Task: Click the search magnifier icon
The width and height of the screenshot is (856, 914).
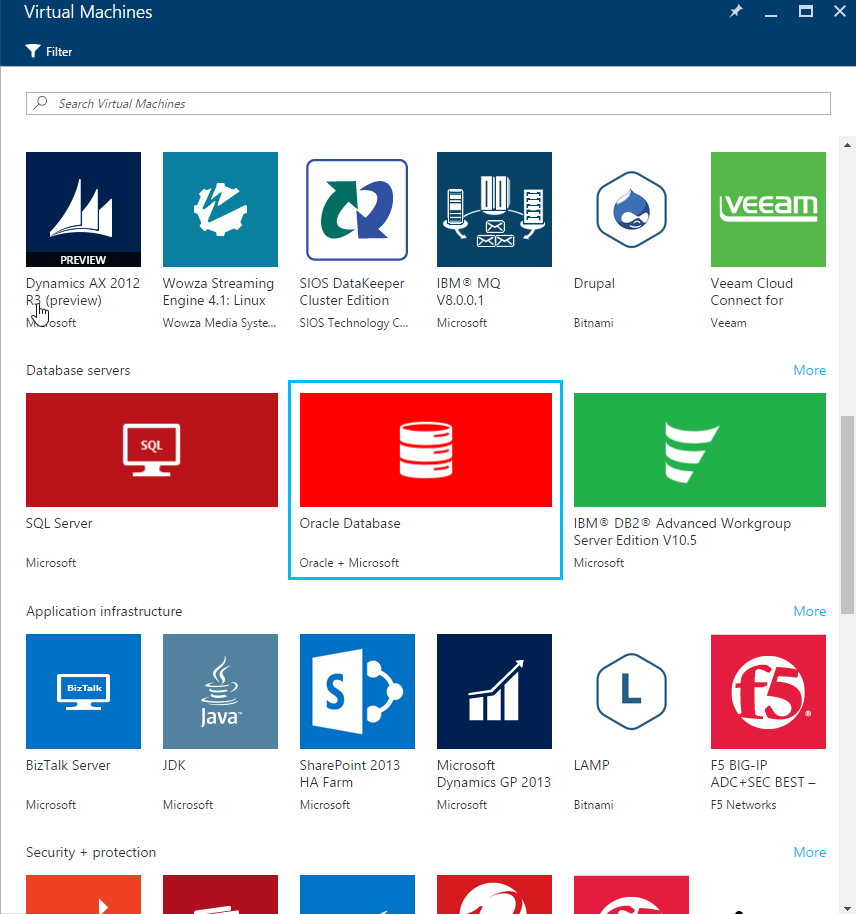Action: click(40, 103)
